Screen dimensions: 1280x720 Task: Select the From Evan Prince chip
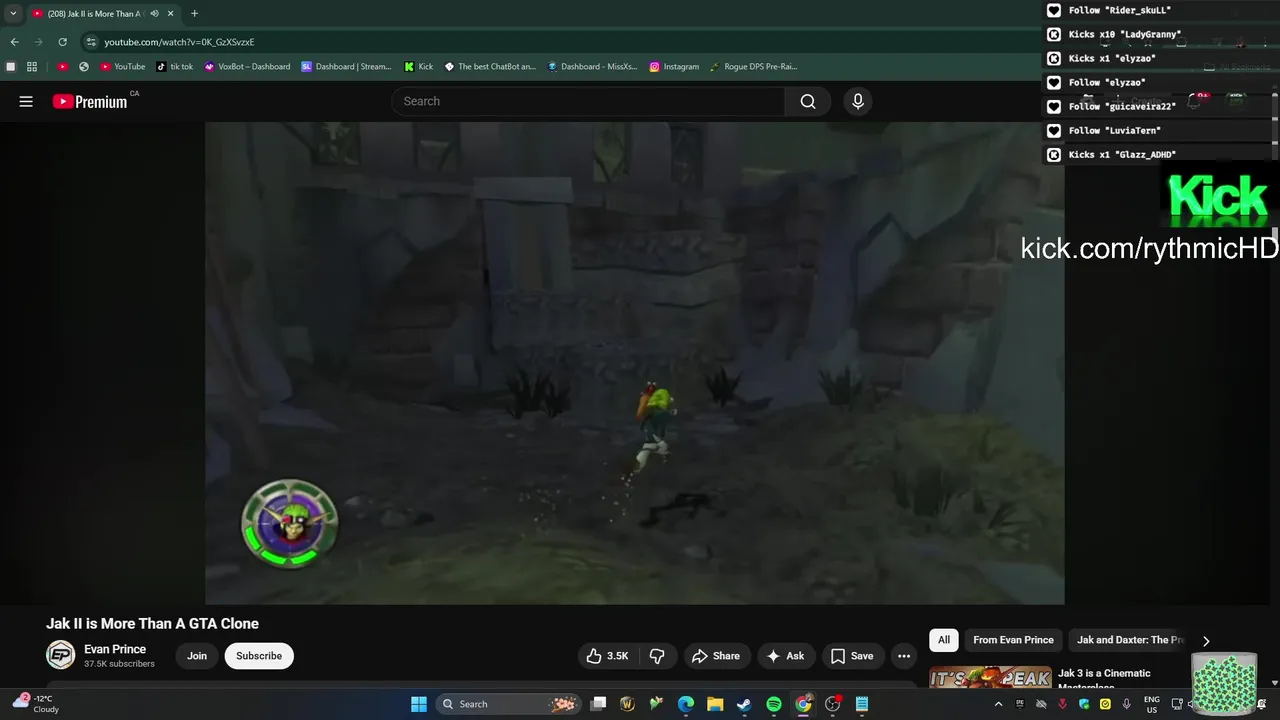pyautogui.click(x=1013, y=640)
